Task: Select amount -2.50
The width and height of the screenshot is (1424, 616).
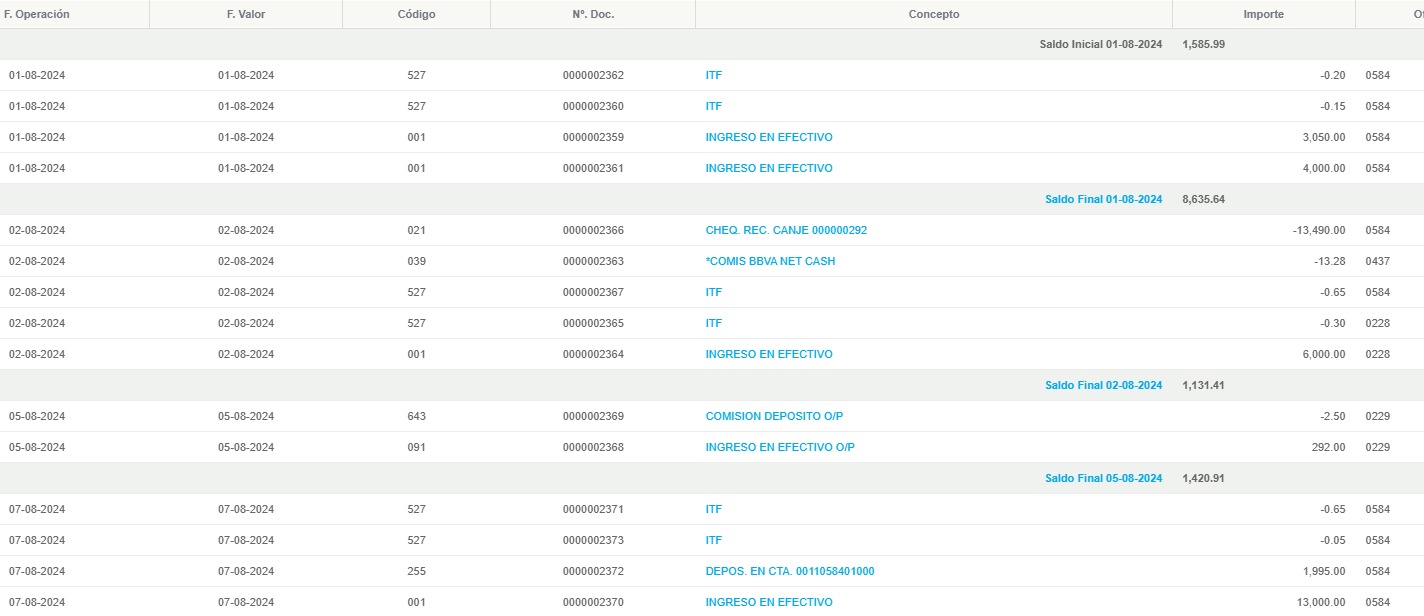Action: tap(1333, 416)
